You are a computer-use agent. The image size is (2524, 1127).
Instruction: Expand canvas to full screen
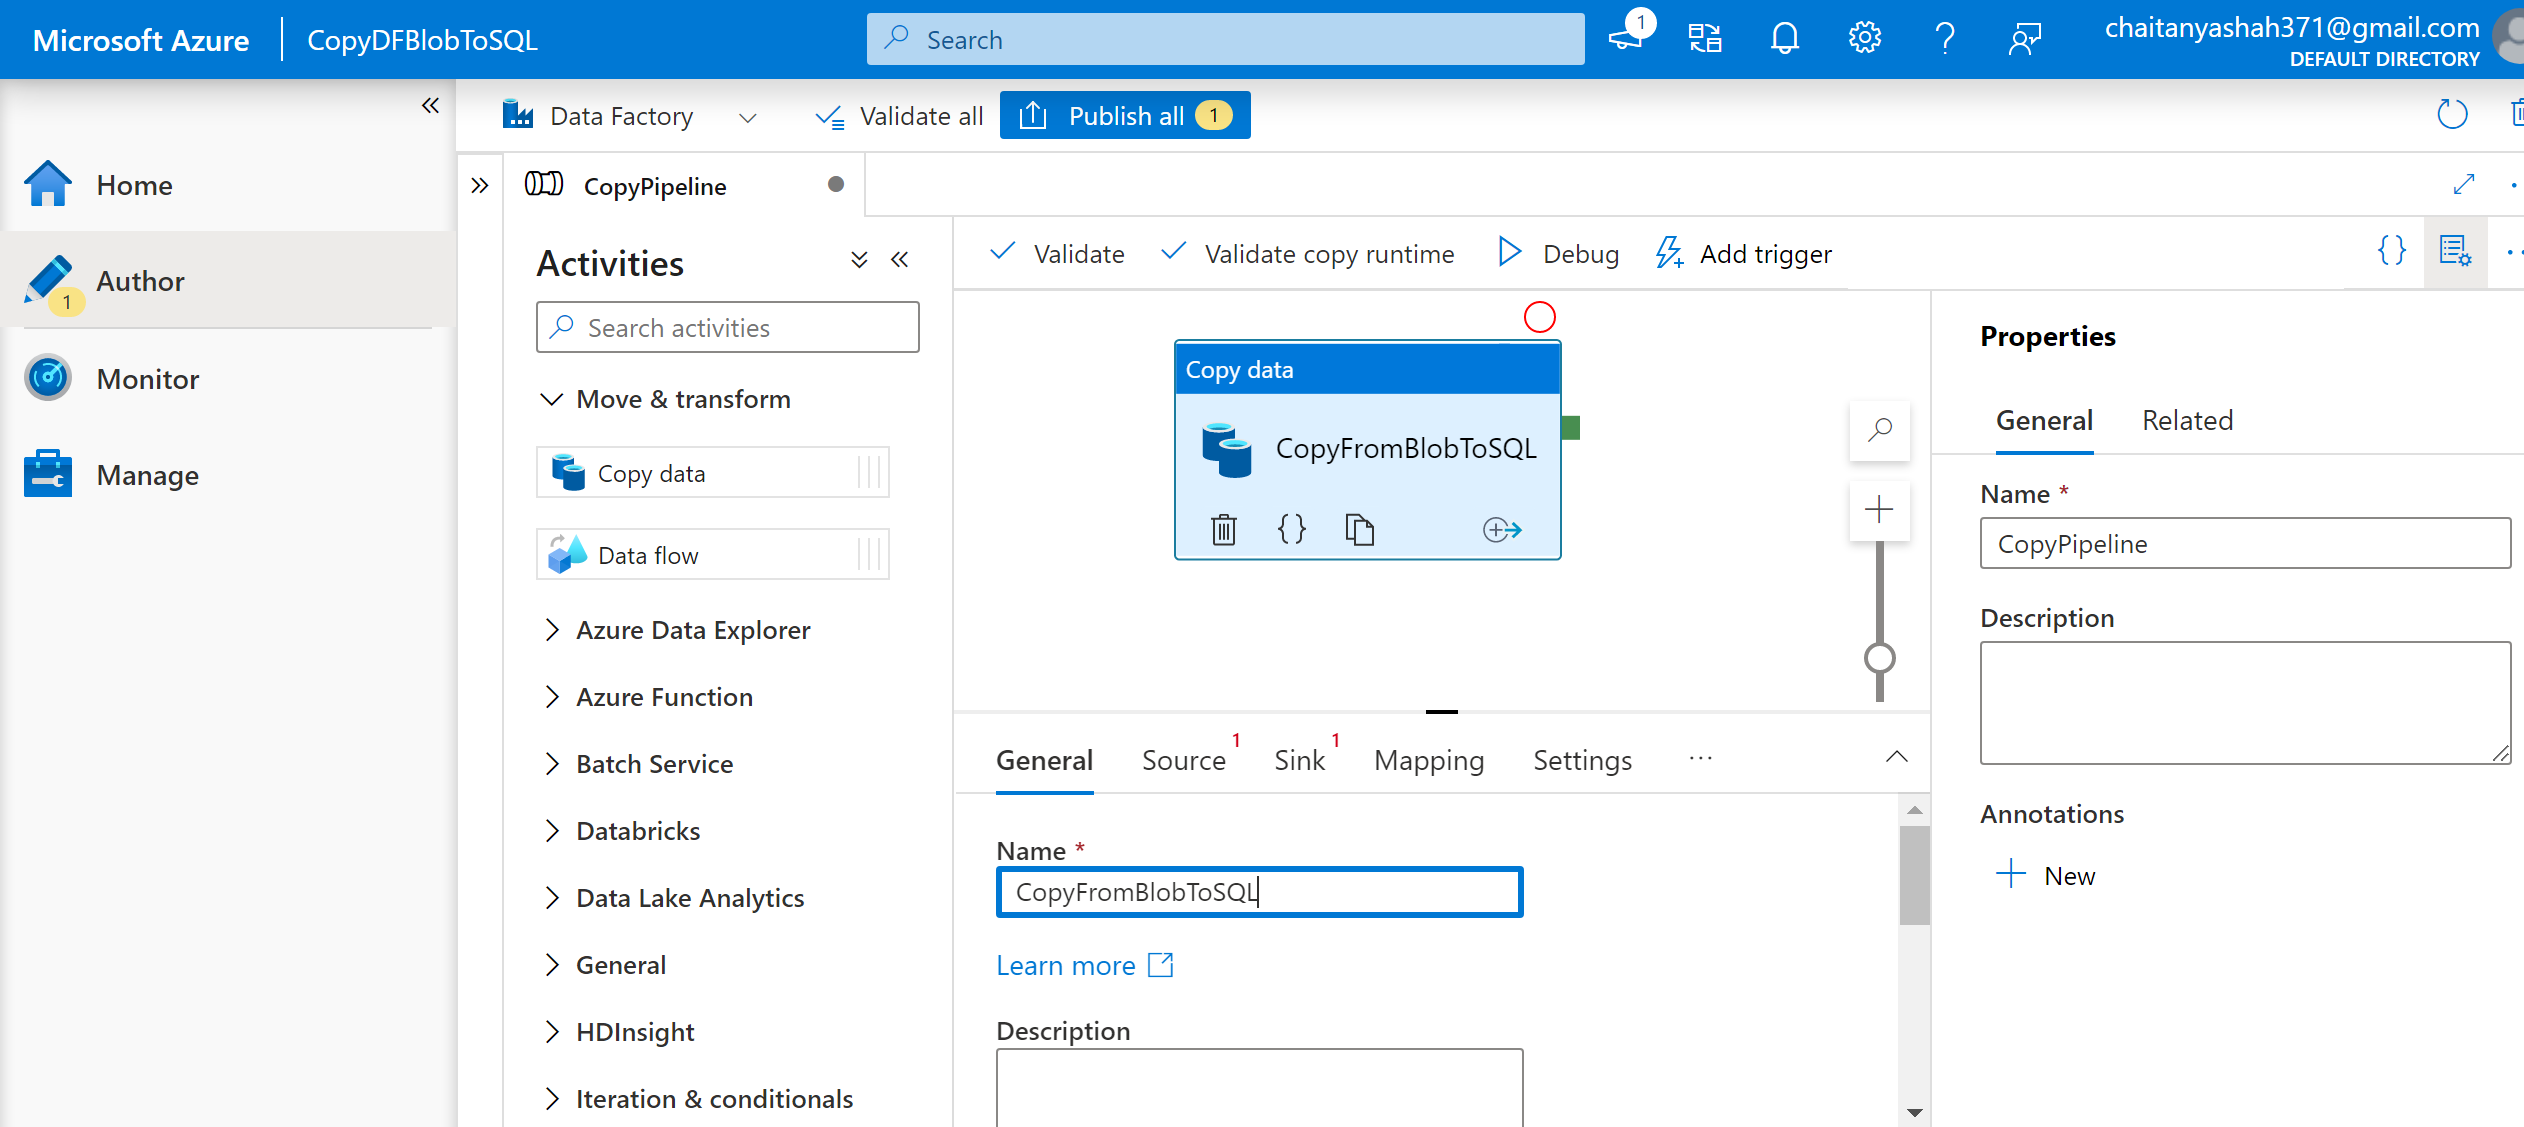tap(2464, 184)
